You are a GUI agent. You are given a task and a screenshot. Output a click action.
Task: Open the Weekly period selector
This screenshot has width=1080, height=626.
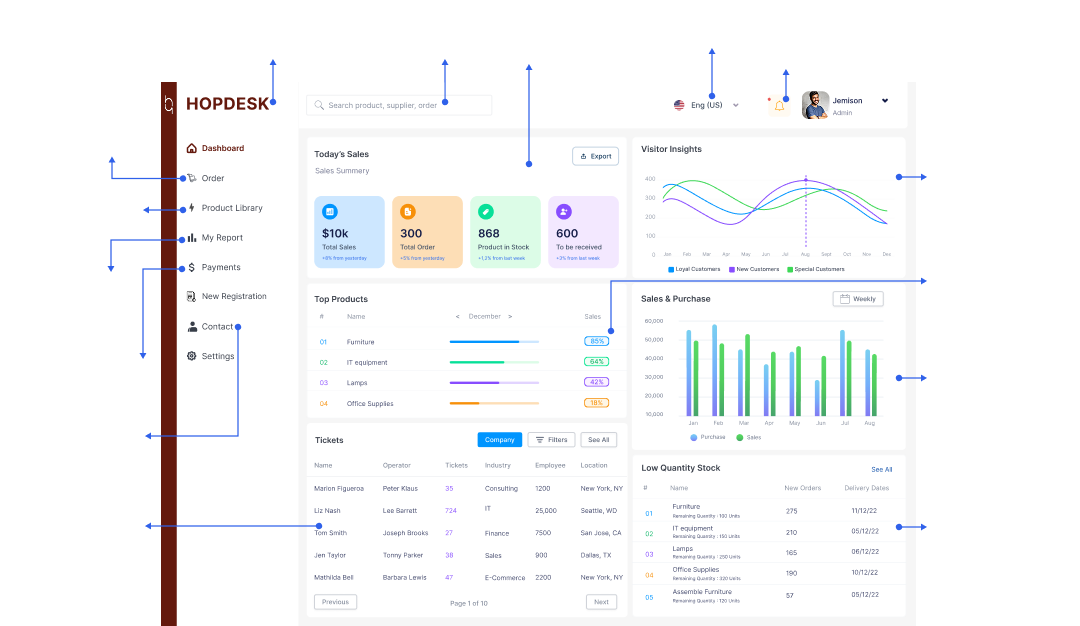coord(857,299)
